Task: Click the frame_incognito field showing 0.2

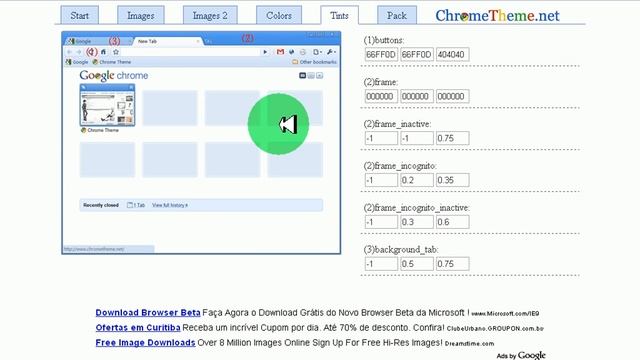Action: 417,180
